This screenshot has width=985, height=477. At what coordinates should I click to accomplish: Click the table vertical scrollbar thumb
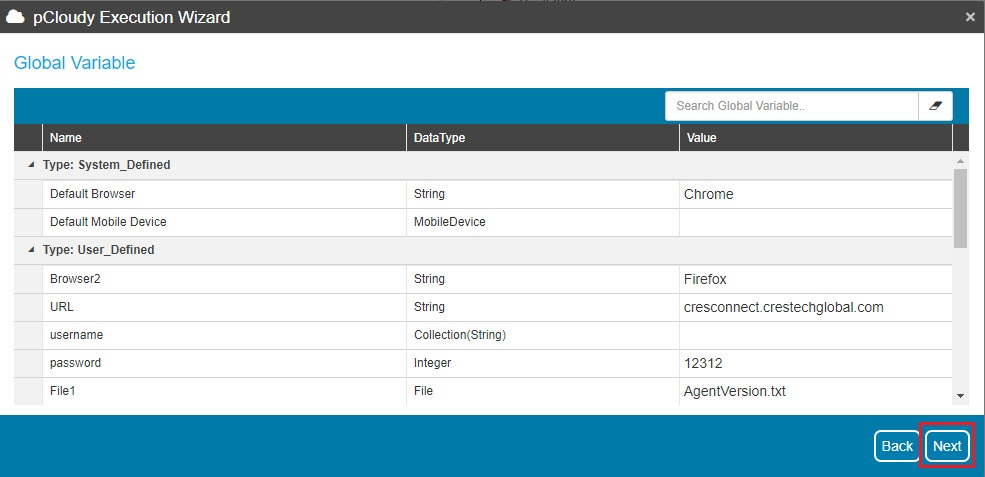pyautogui.click(x=960, y=207)
